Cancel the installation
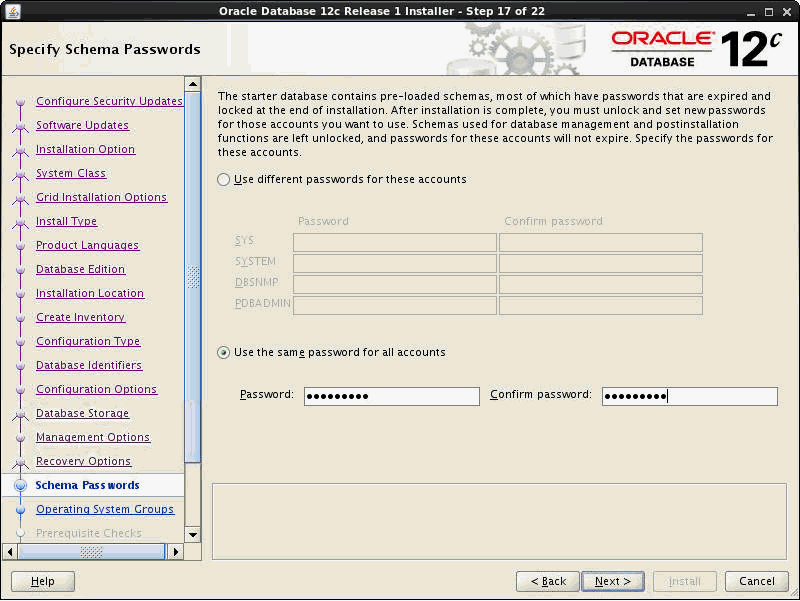This screenshot has height=601, width=800. [x=756, y=581]
